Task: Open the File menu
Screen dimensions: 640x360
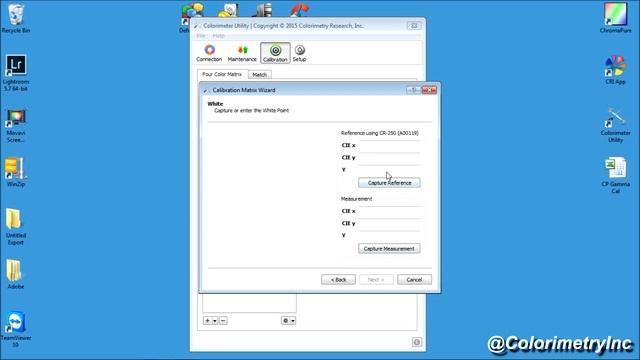Action: (201, 36)
